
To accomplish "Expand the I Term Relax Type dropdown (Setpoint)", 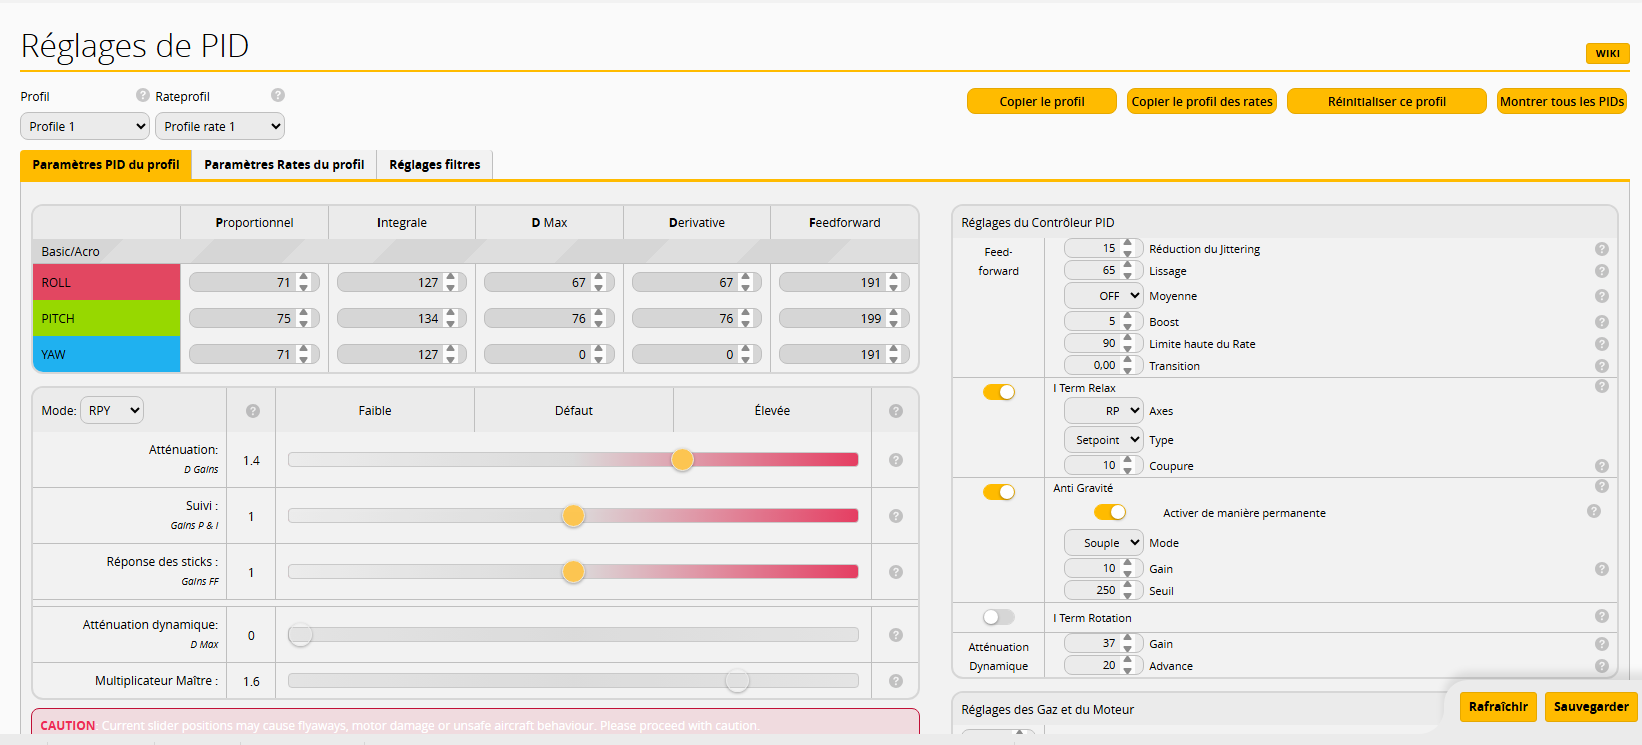I will tap(1103, 440).
